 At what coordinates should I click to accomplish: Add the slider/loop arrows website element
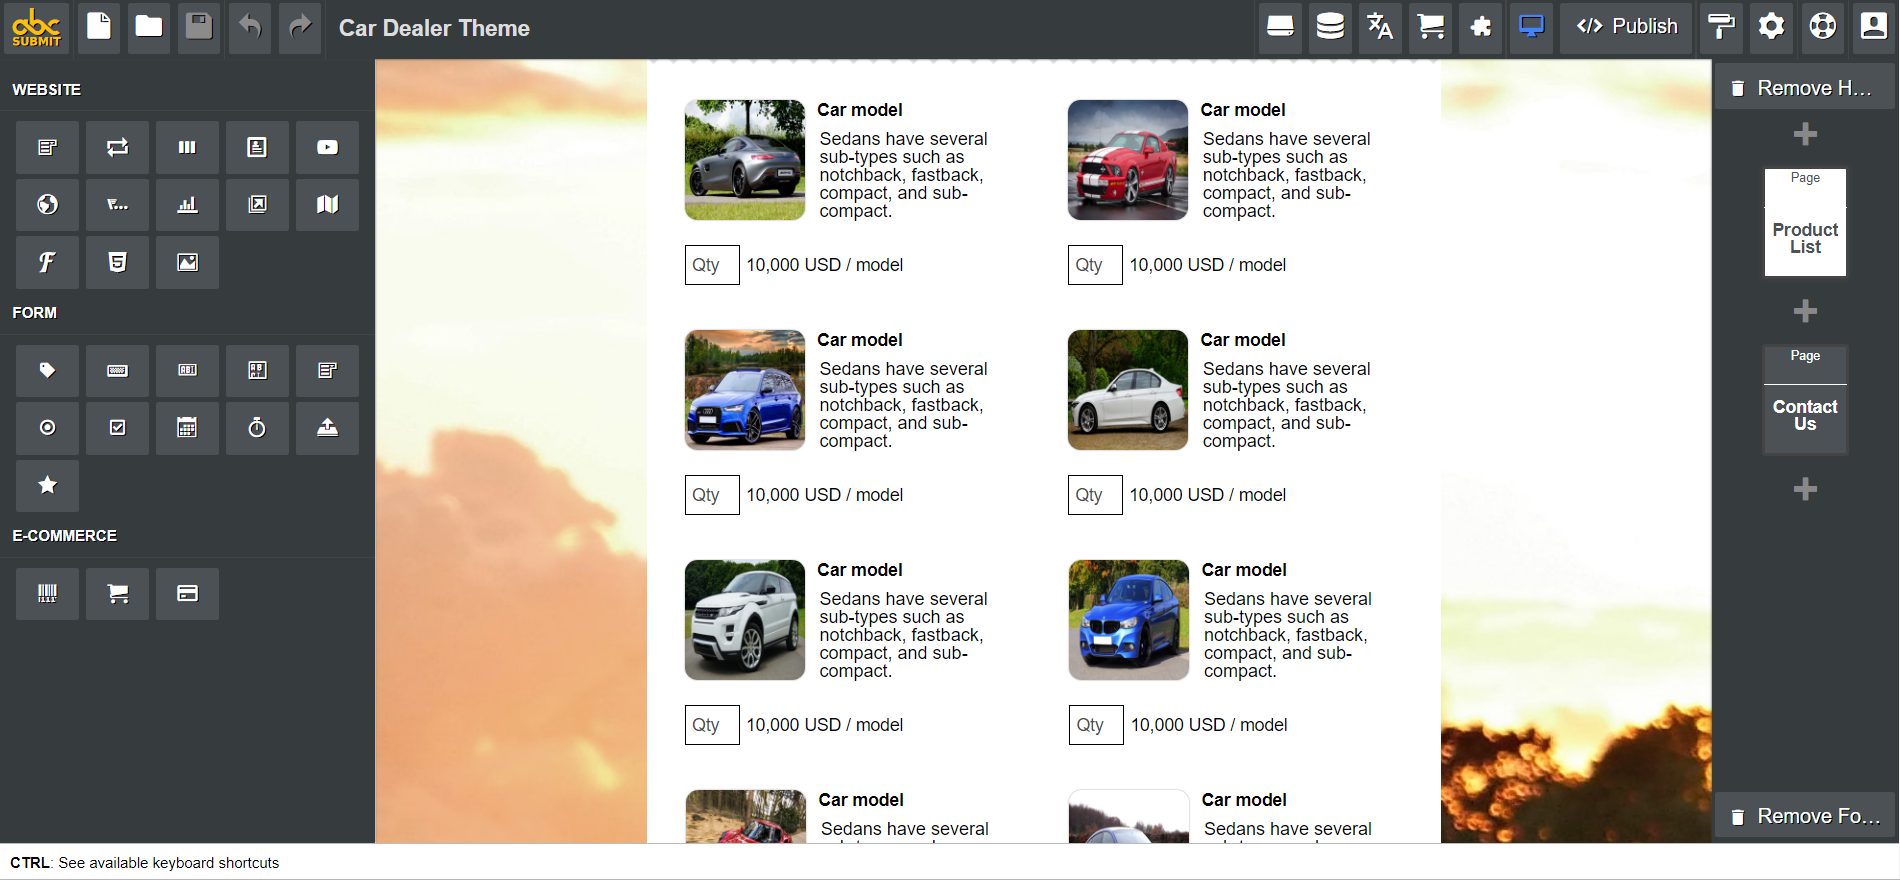[117, 148]
